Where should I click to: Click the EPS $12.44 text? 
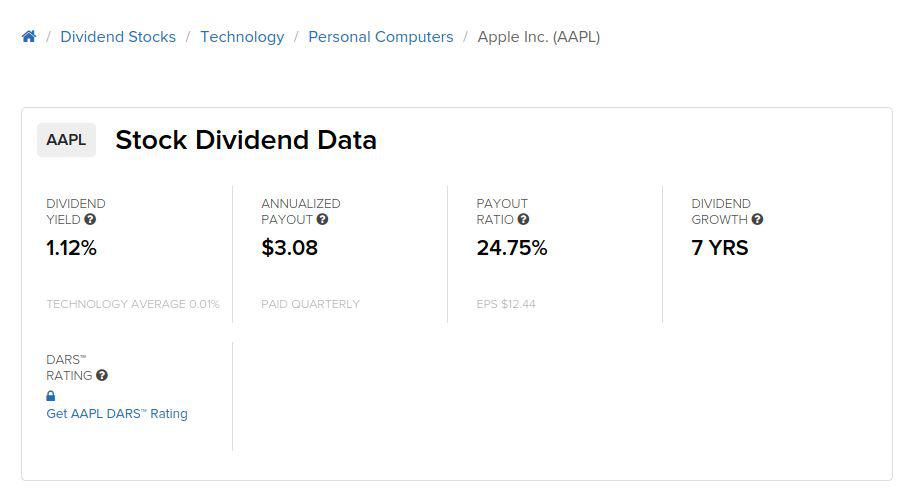pyautogui.click(x=506, y=304)
